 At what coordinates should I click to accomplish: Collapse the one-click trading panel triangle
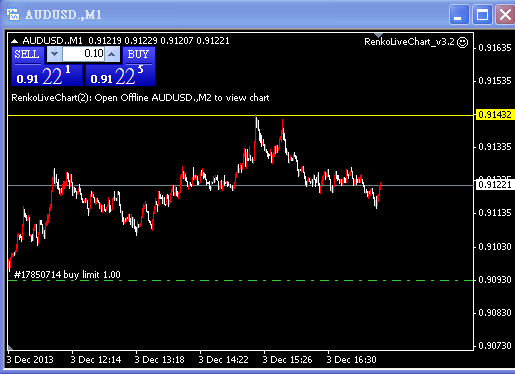(14, 41)
